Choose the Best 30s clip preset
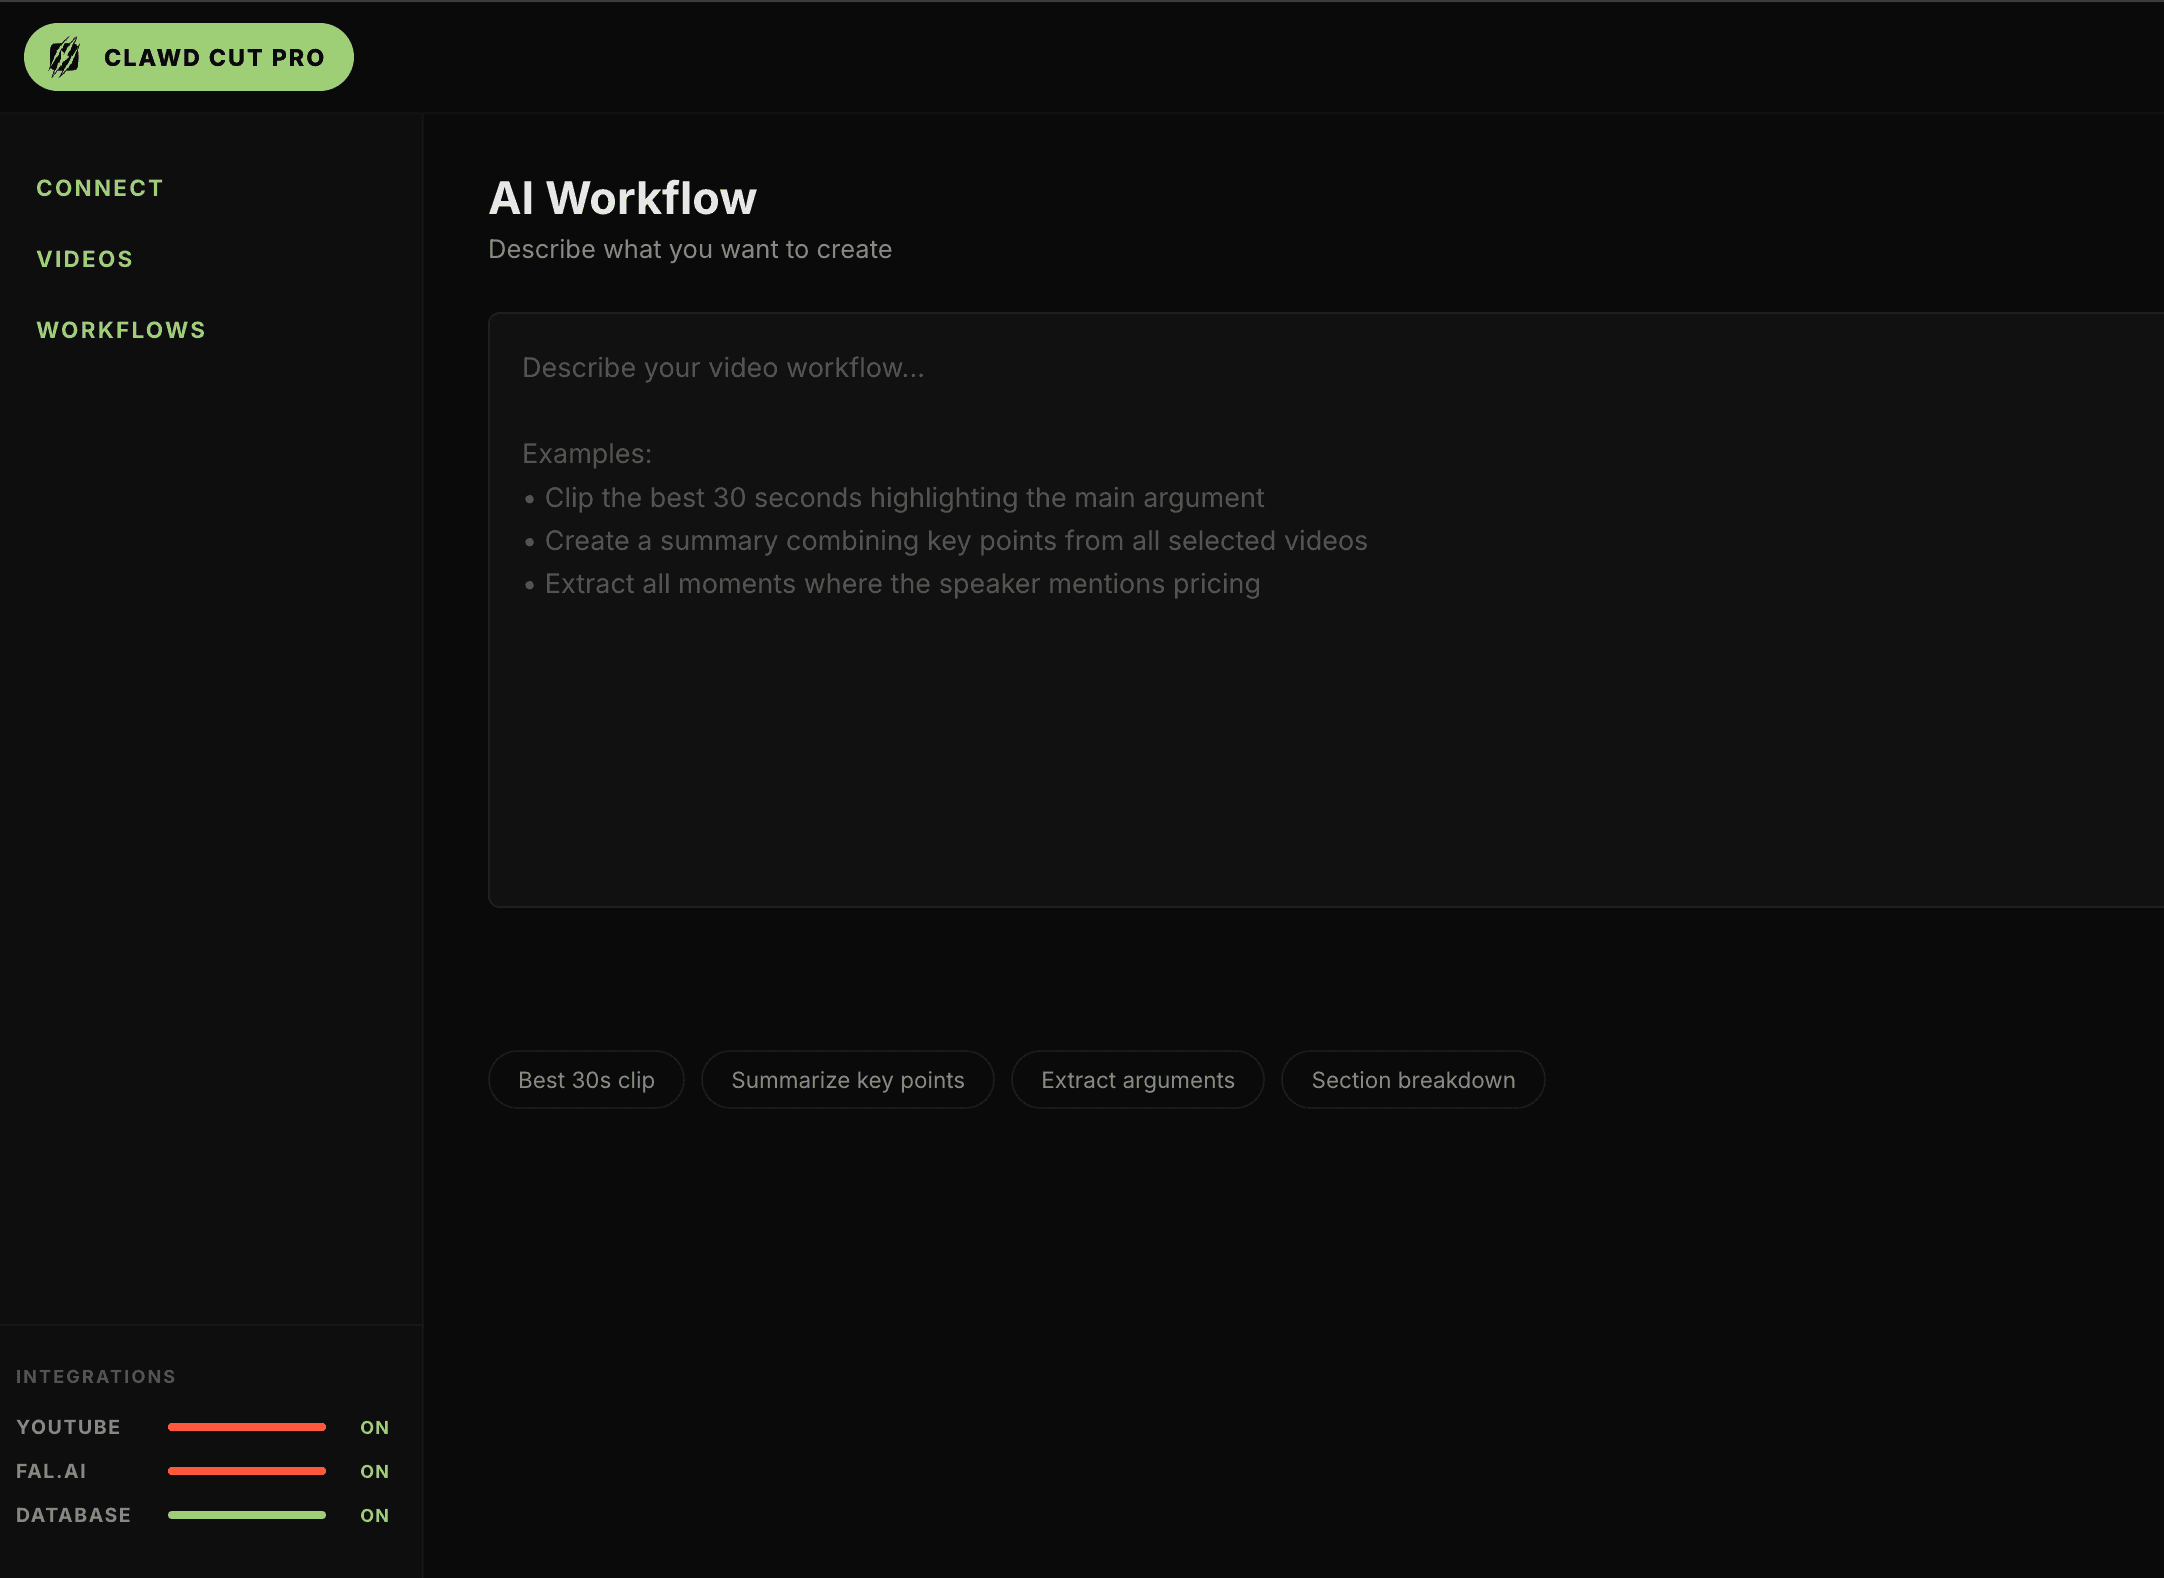 [586, 1080]
